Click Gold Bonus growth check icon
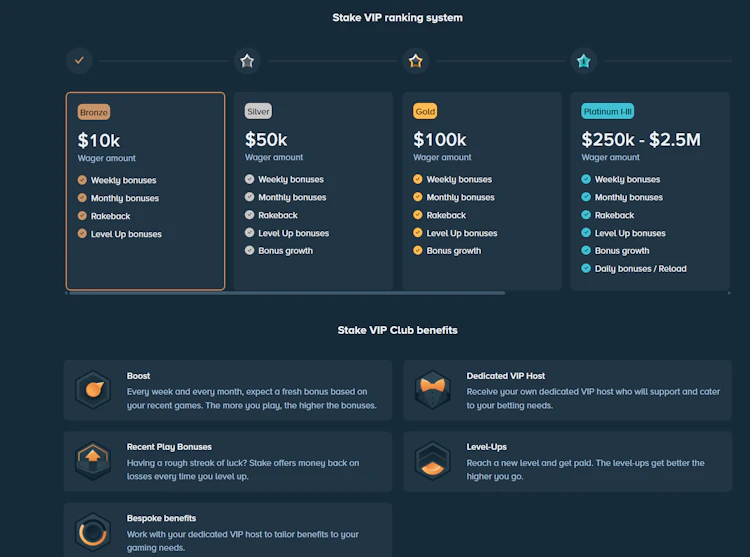The image size is (750, 557). click(418, 250)
